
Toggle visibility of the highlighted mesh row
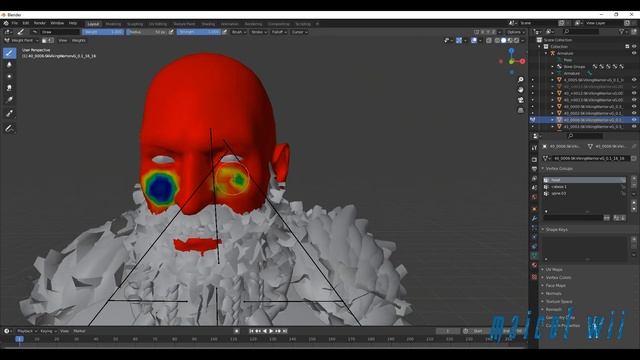pyautogui.click(x=634, y=120)
